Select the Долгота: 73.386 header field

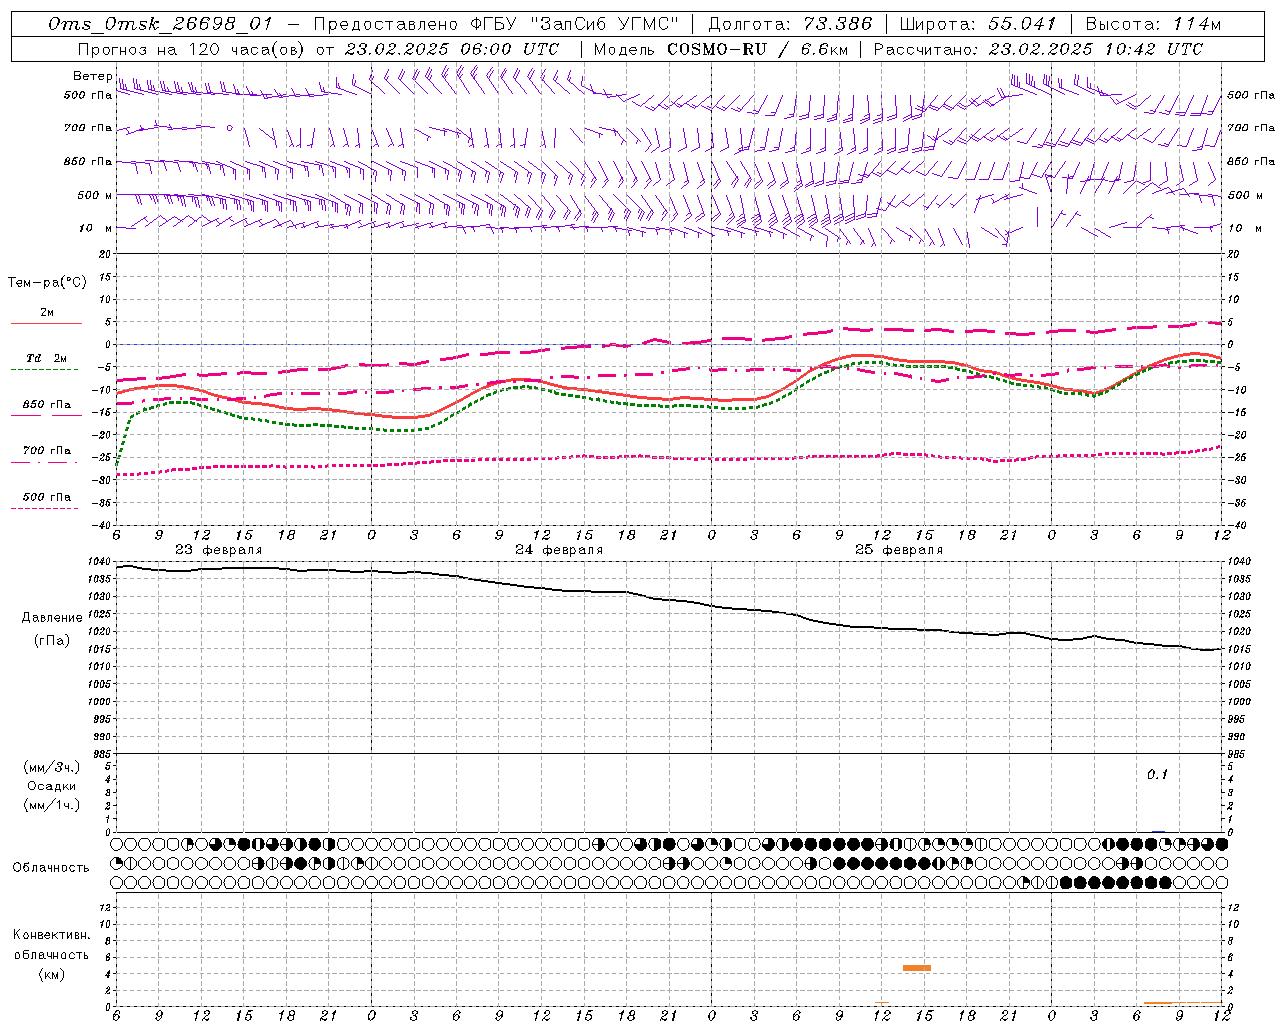790,24
